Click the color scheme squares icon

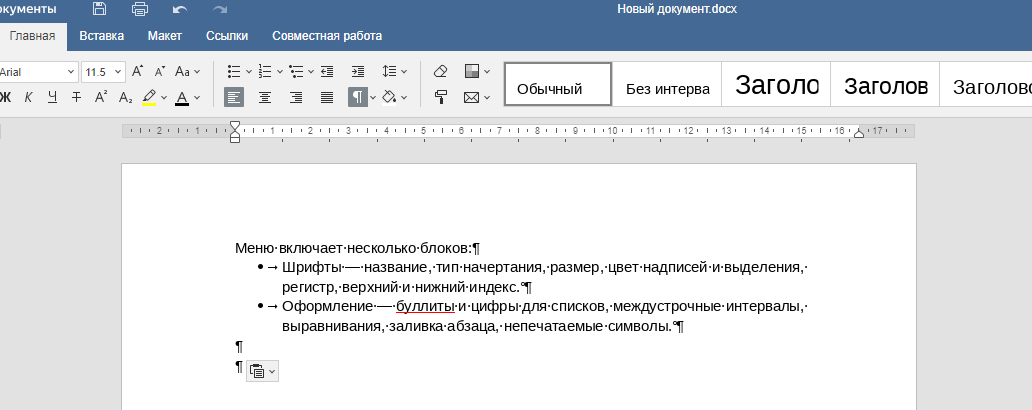point(472,71)
